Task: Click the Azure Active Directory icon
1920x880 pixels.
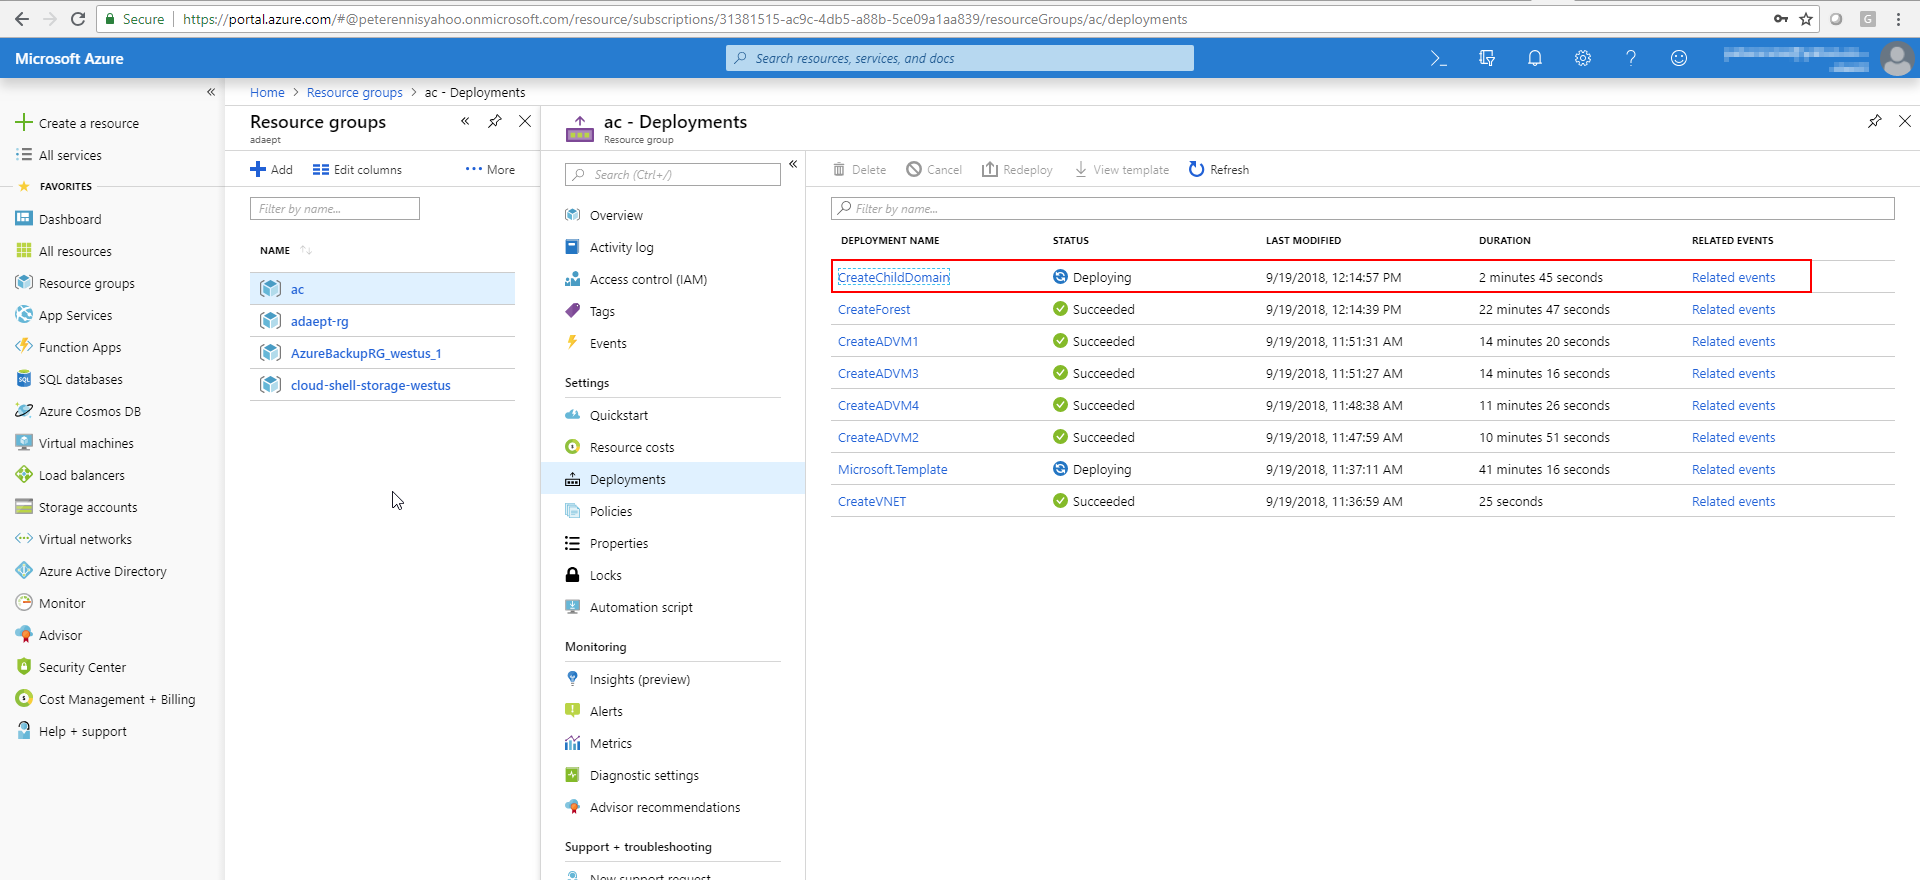Action: (x=24, y=571)
